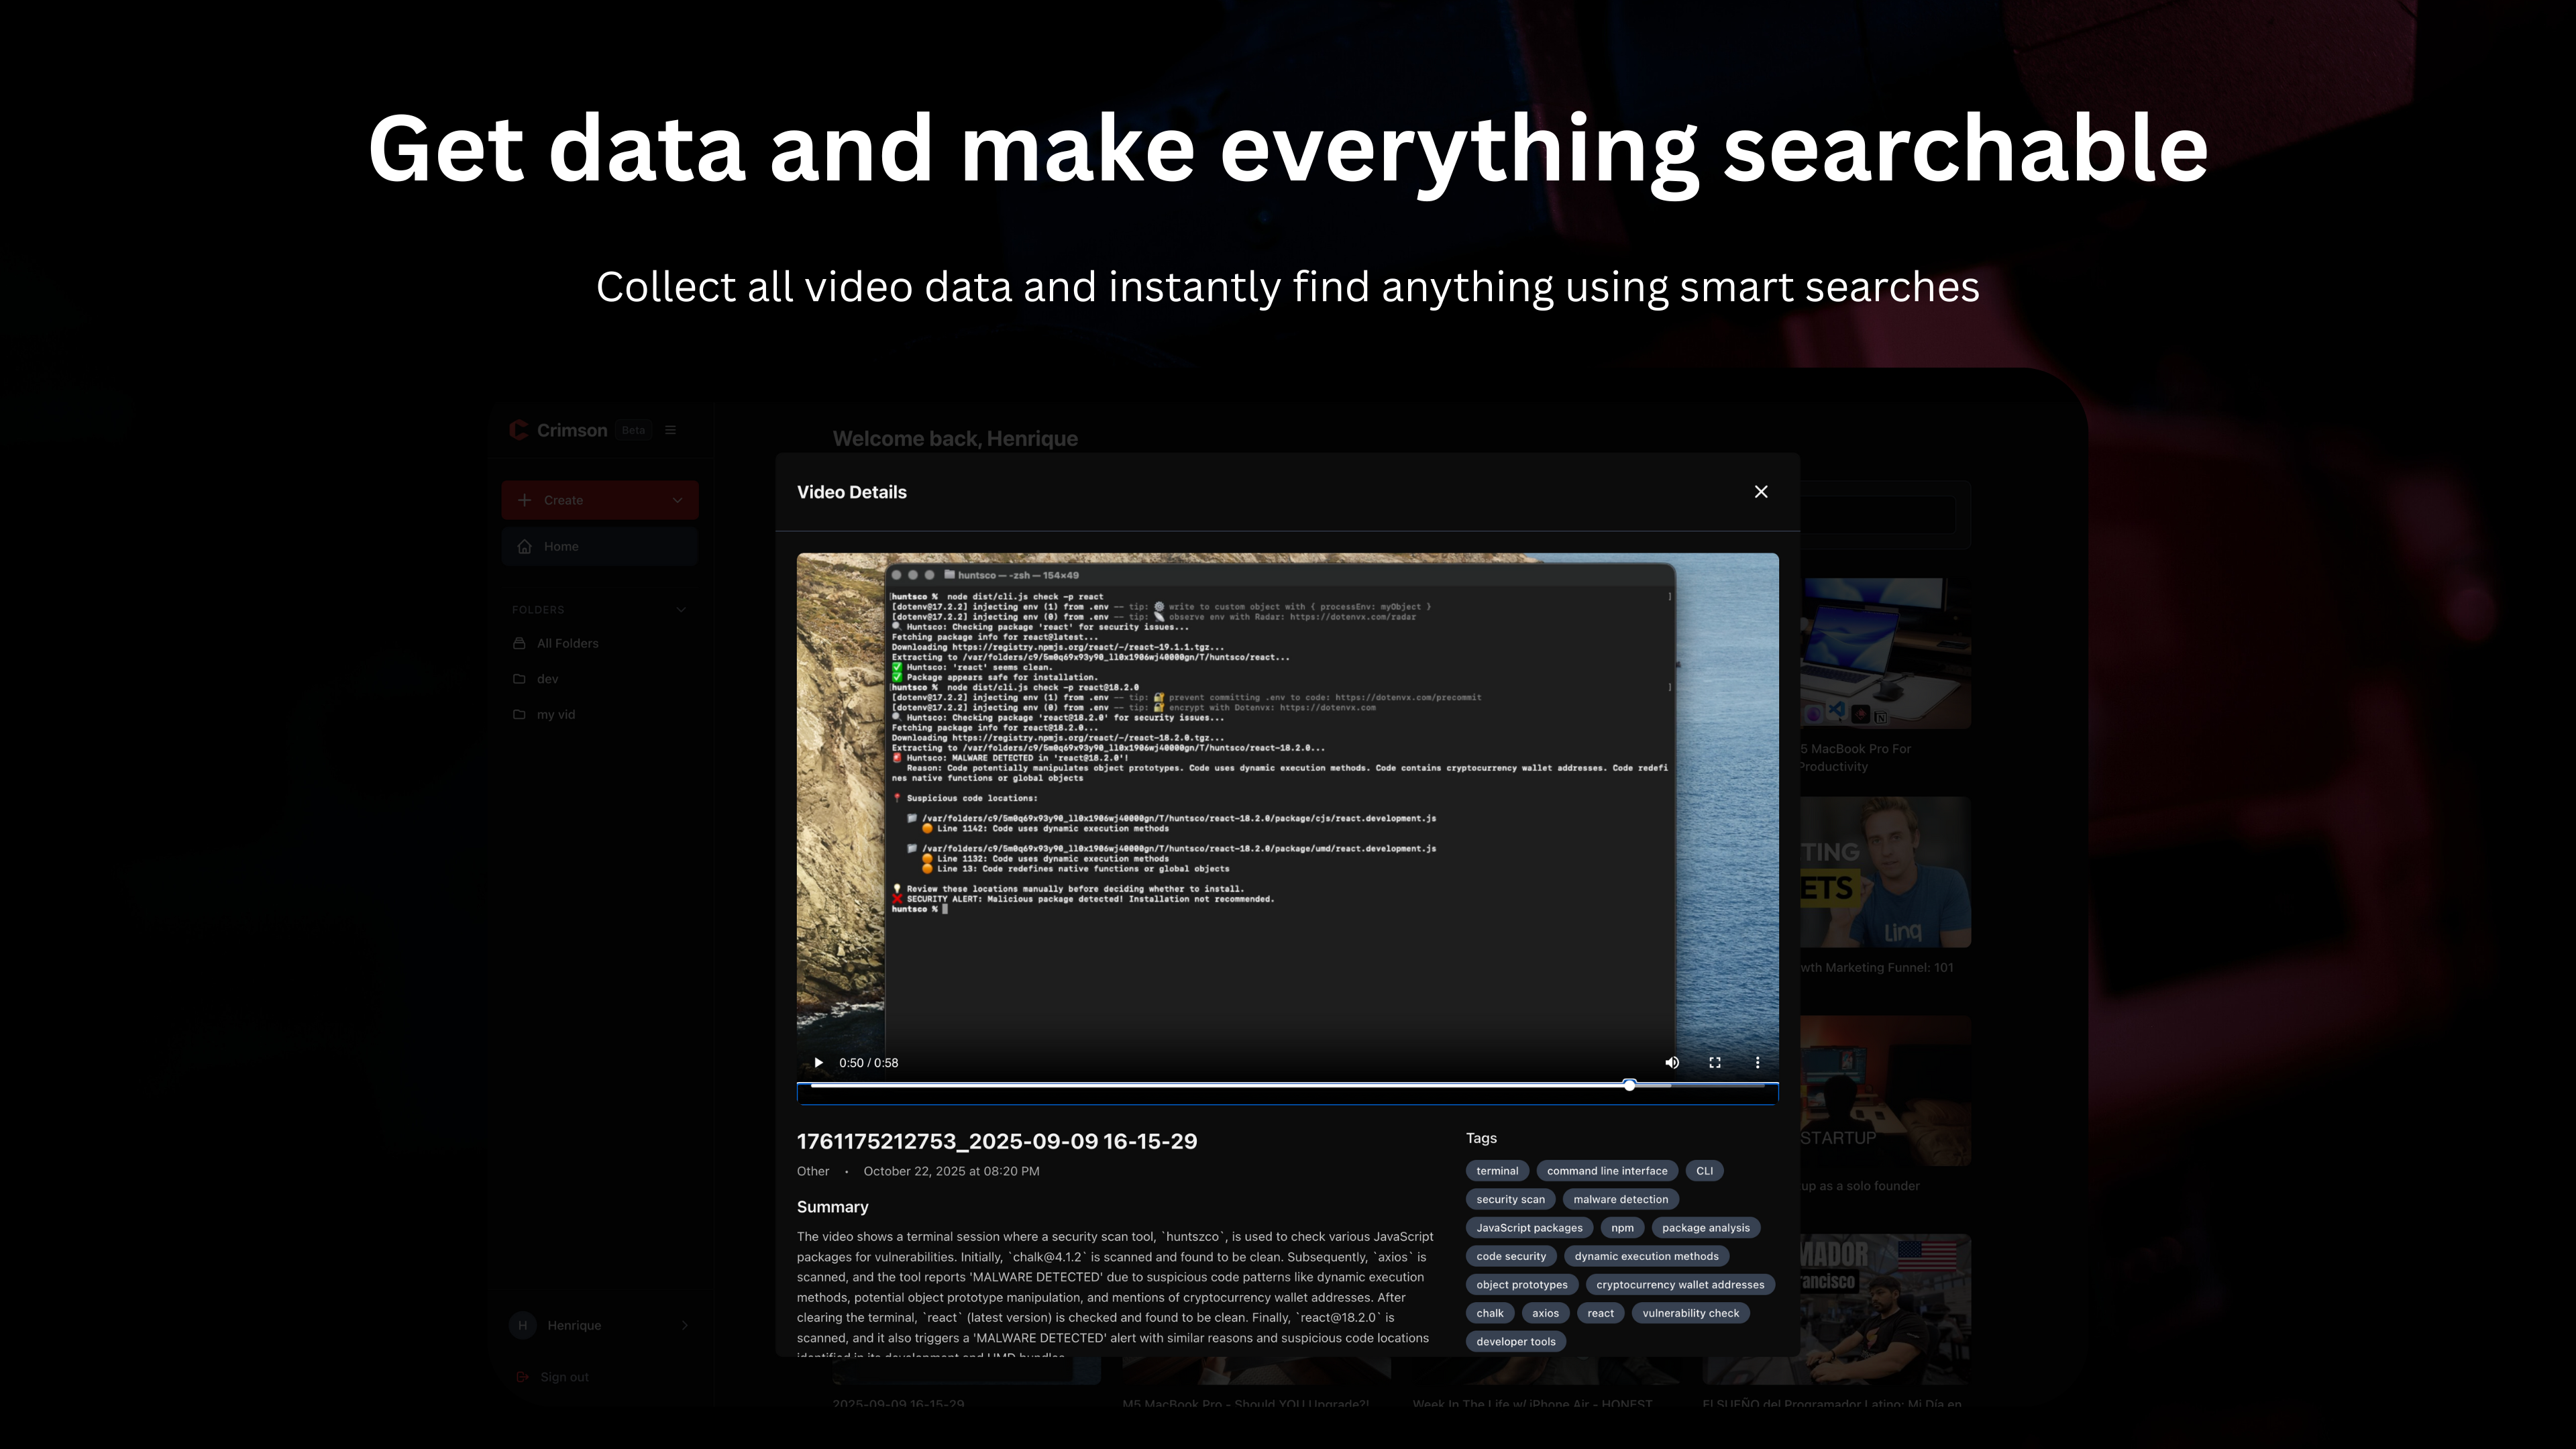Click the Sign out icon
Viewport: 2576px width, 1449px height.
522,1377
